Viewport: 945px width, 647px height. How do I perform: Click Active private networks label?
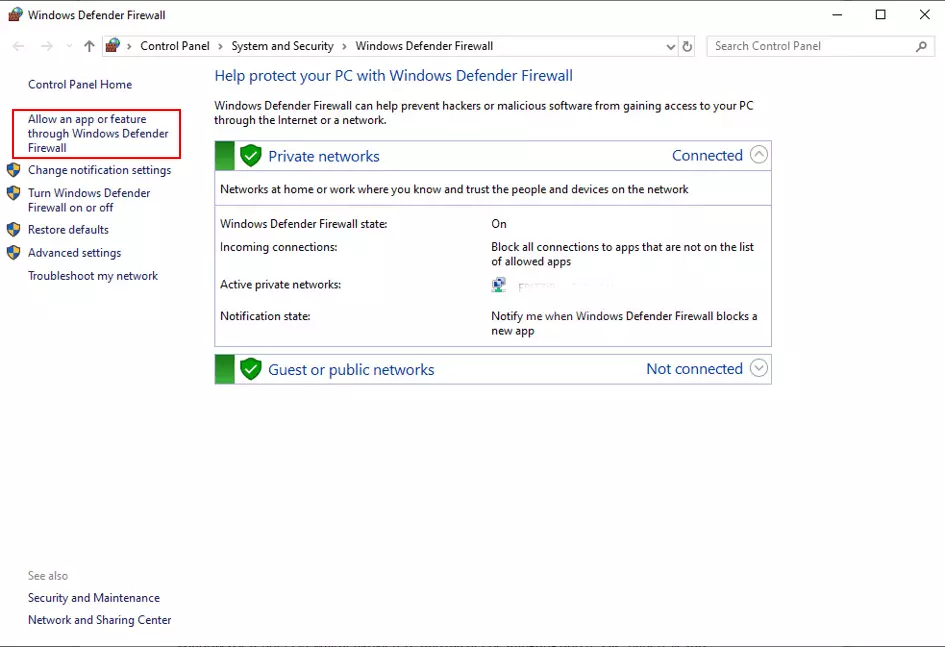click(280, 284)
